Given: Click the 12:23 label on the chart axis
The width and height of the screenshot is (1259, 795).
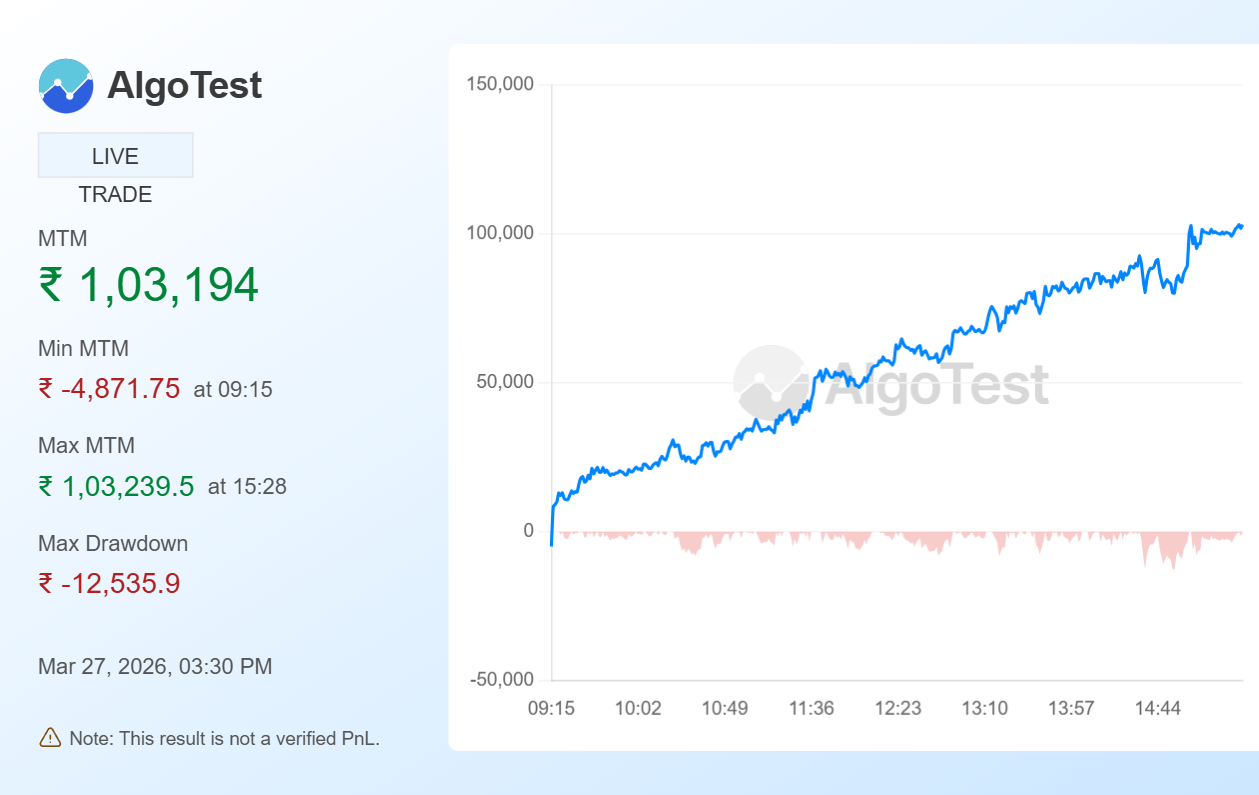Looking at the screenshot, I should click(x=898, y=707).
